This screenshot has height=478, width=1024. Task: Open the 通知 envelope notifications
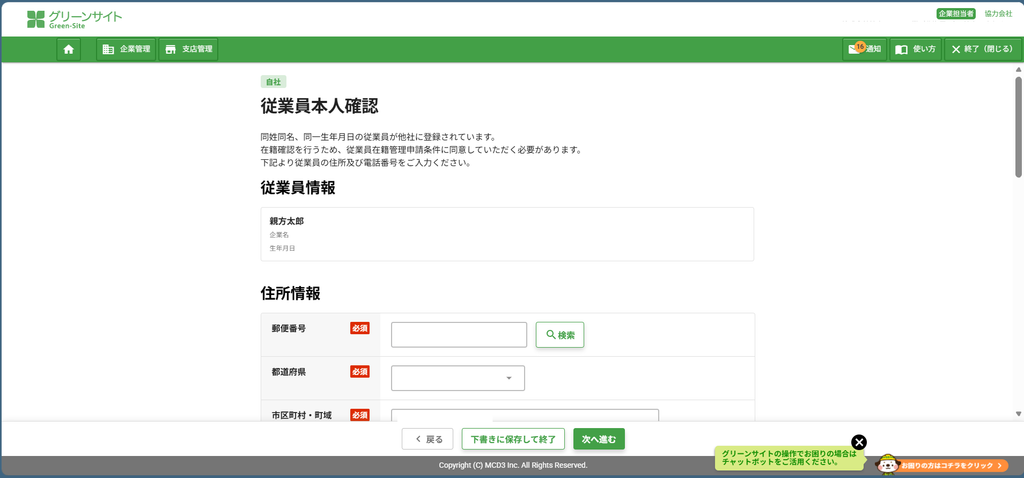pos(864,50)
